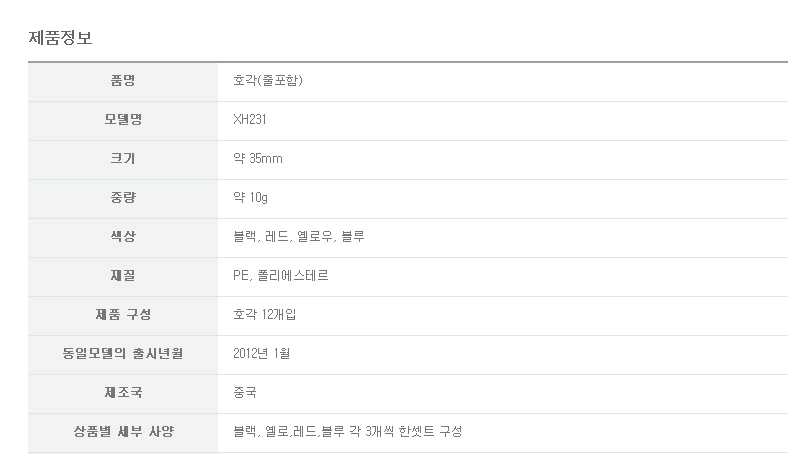796x472 pixels.
Task: Select the 약 35mm size value
Action: click(257, 159)
